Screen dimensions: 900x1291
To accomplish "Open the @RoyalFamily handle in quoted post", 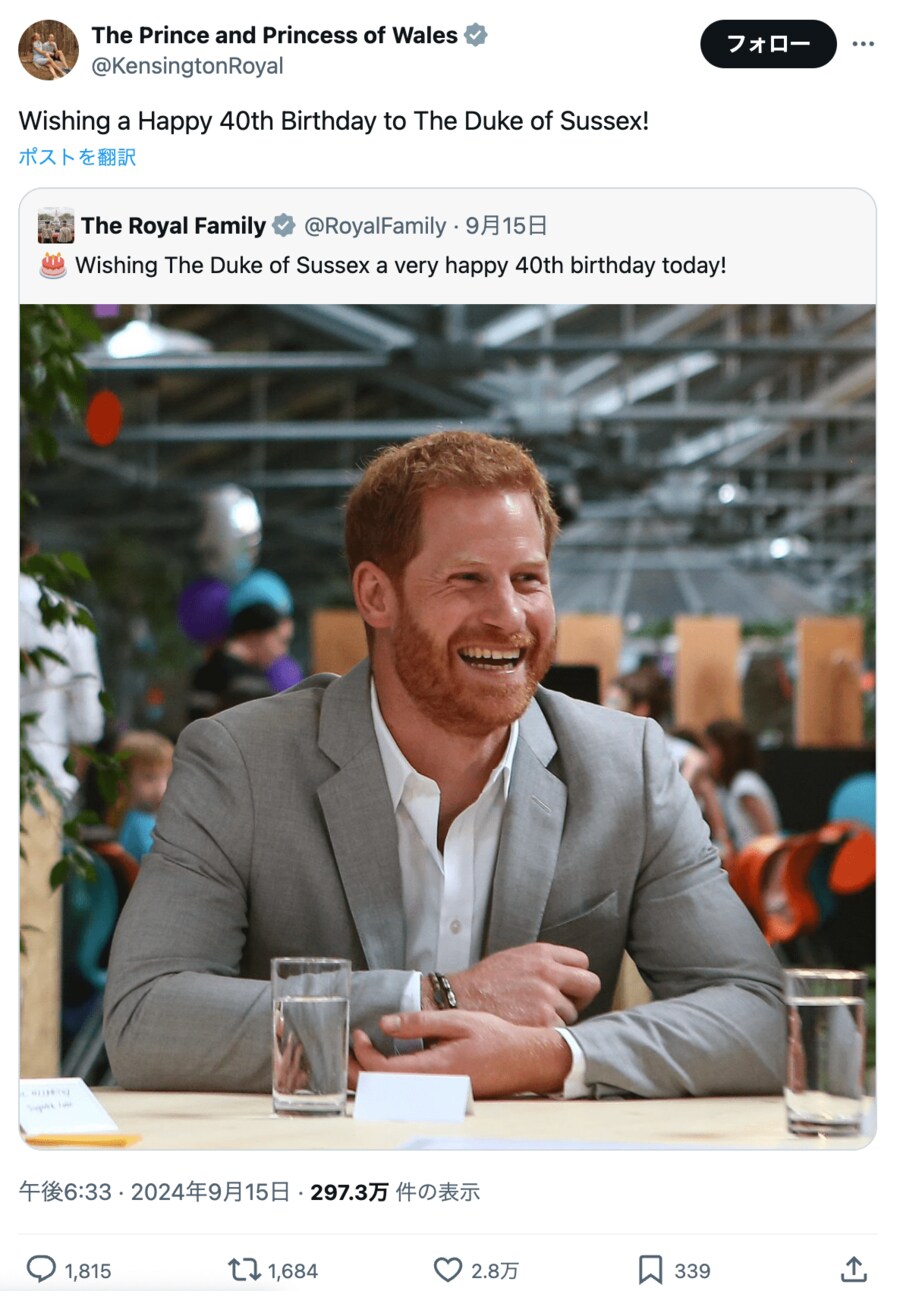I will tap(375, 226).
